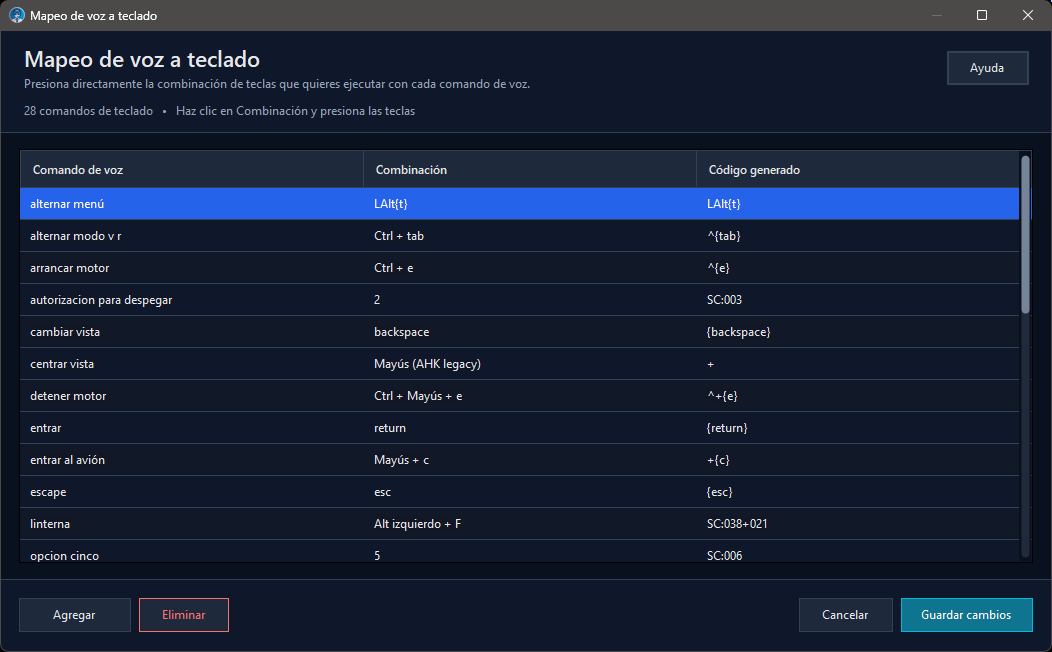Click the Eliminar button
The width and height of the screenshot is (1052, 652).
[184, 615]
